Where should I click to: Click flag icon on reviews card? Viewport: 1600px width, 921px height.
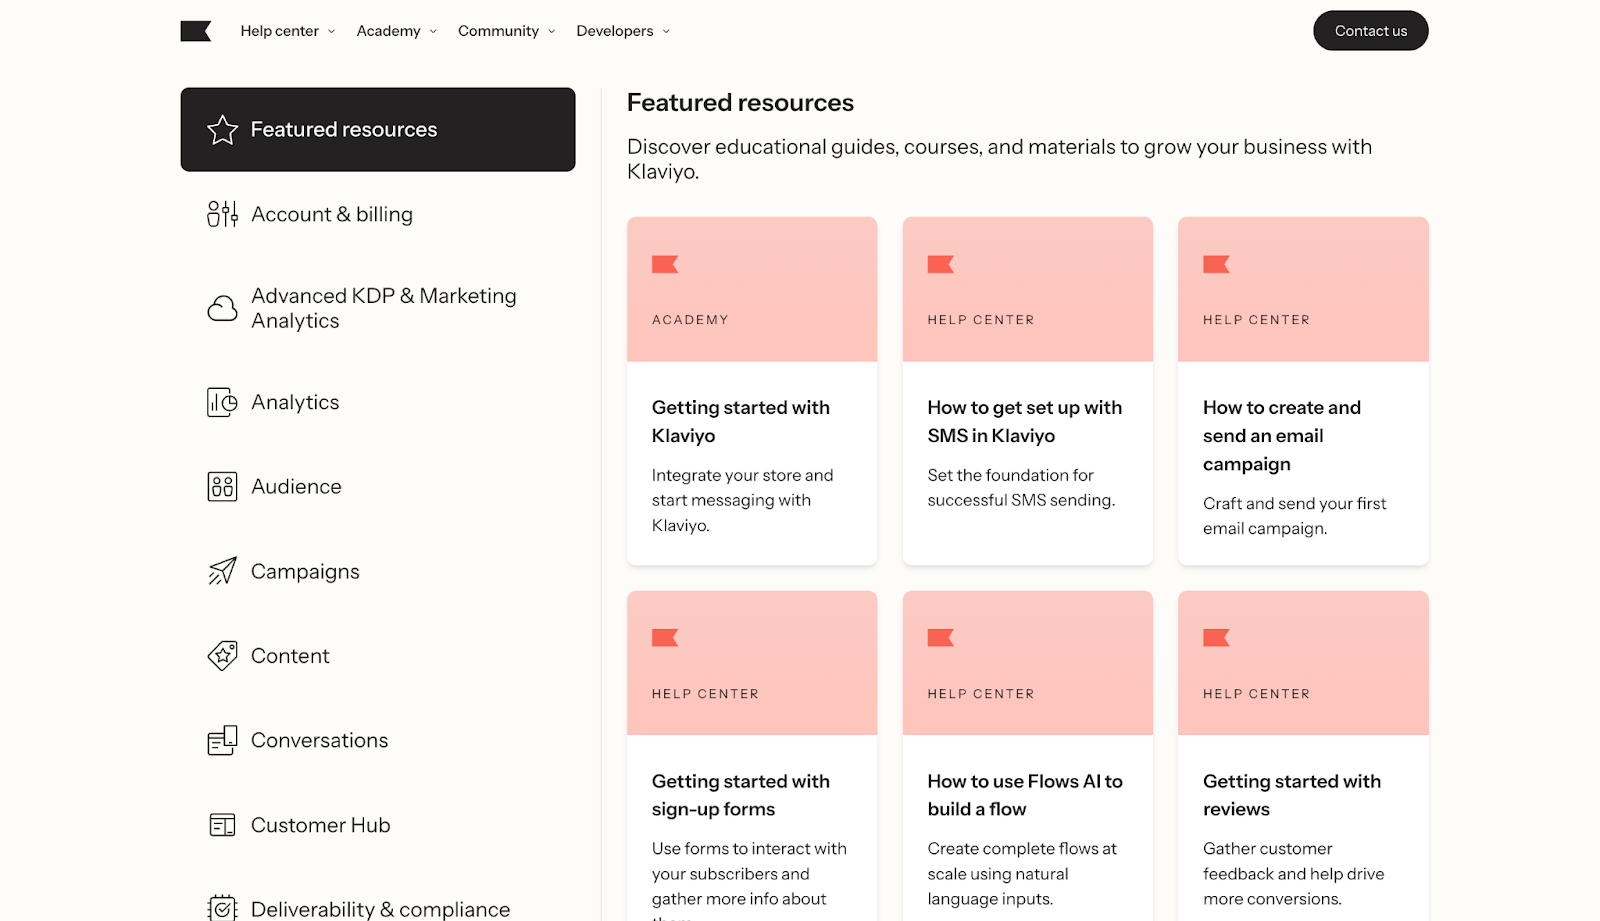[1216, 638]
